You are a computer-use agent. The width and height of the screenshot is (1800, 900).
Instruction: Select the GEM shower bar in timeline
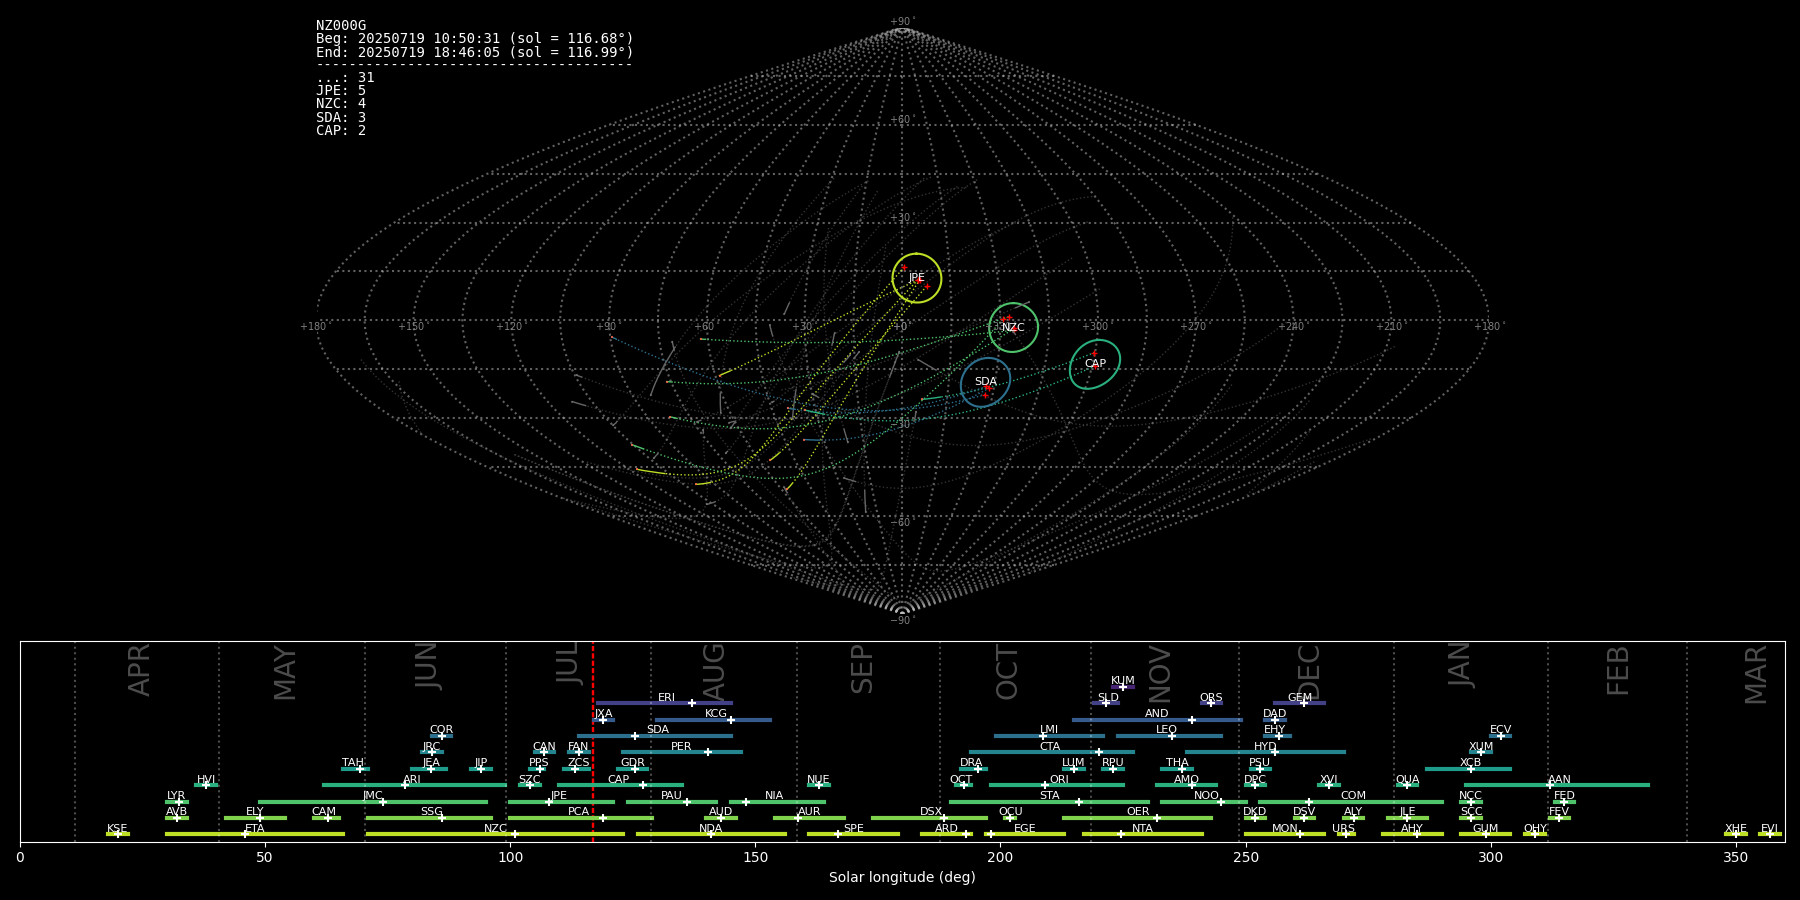click(1299, 703)
